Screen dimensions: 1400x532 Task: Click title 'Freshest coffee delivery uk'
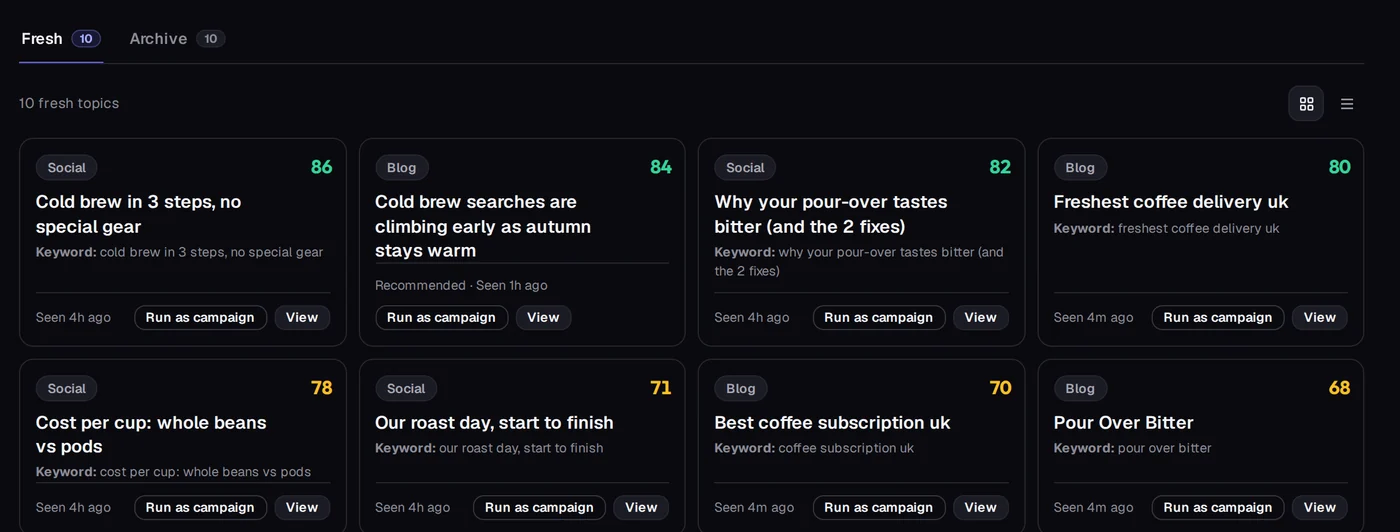point(1171,202)
